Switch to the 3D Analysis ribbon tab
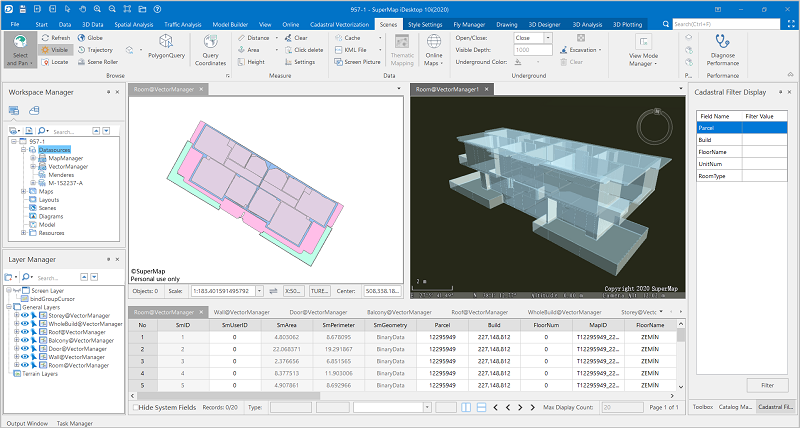 click(587, 24)
